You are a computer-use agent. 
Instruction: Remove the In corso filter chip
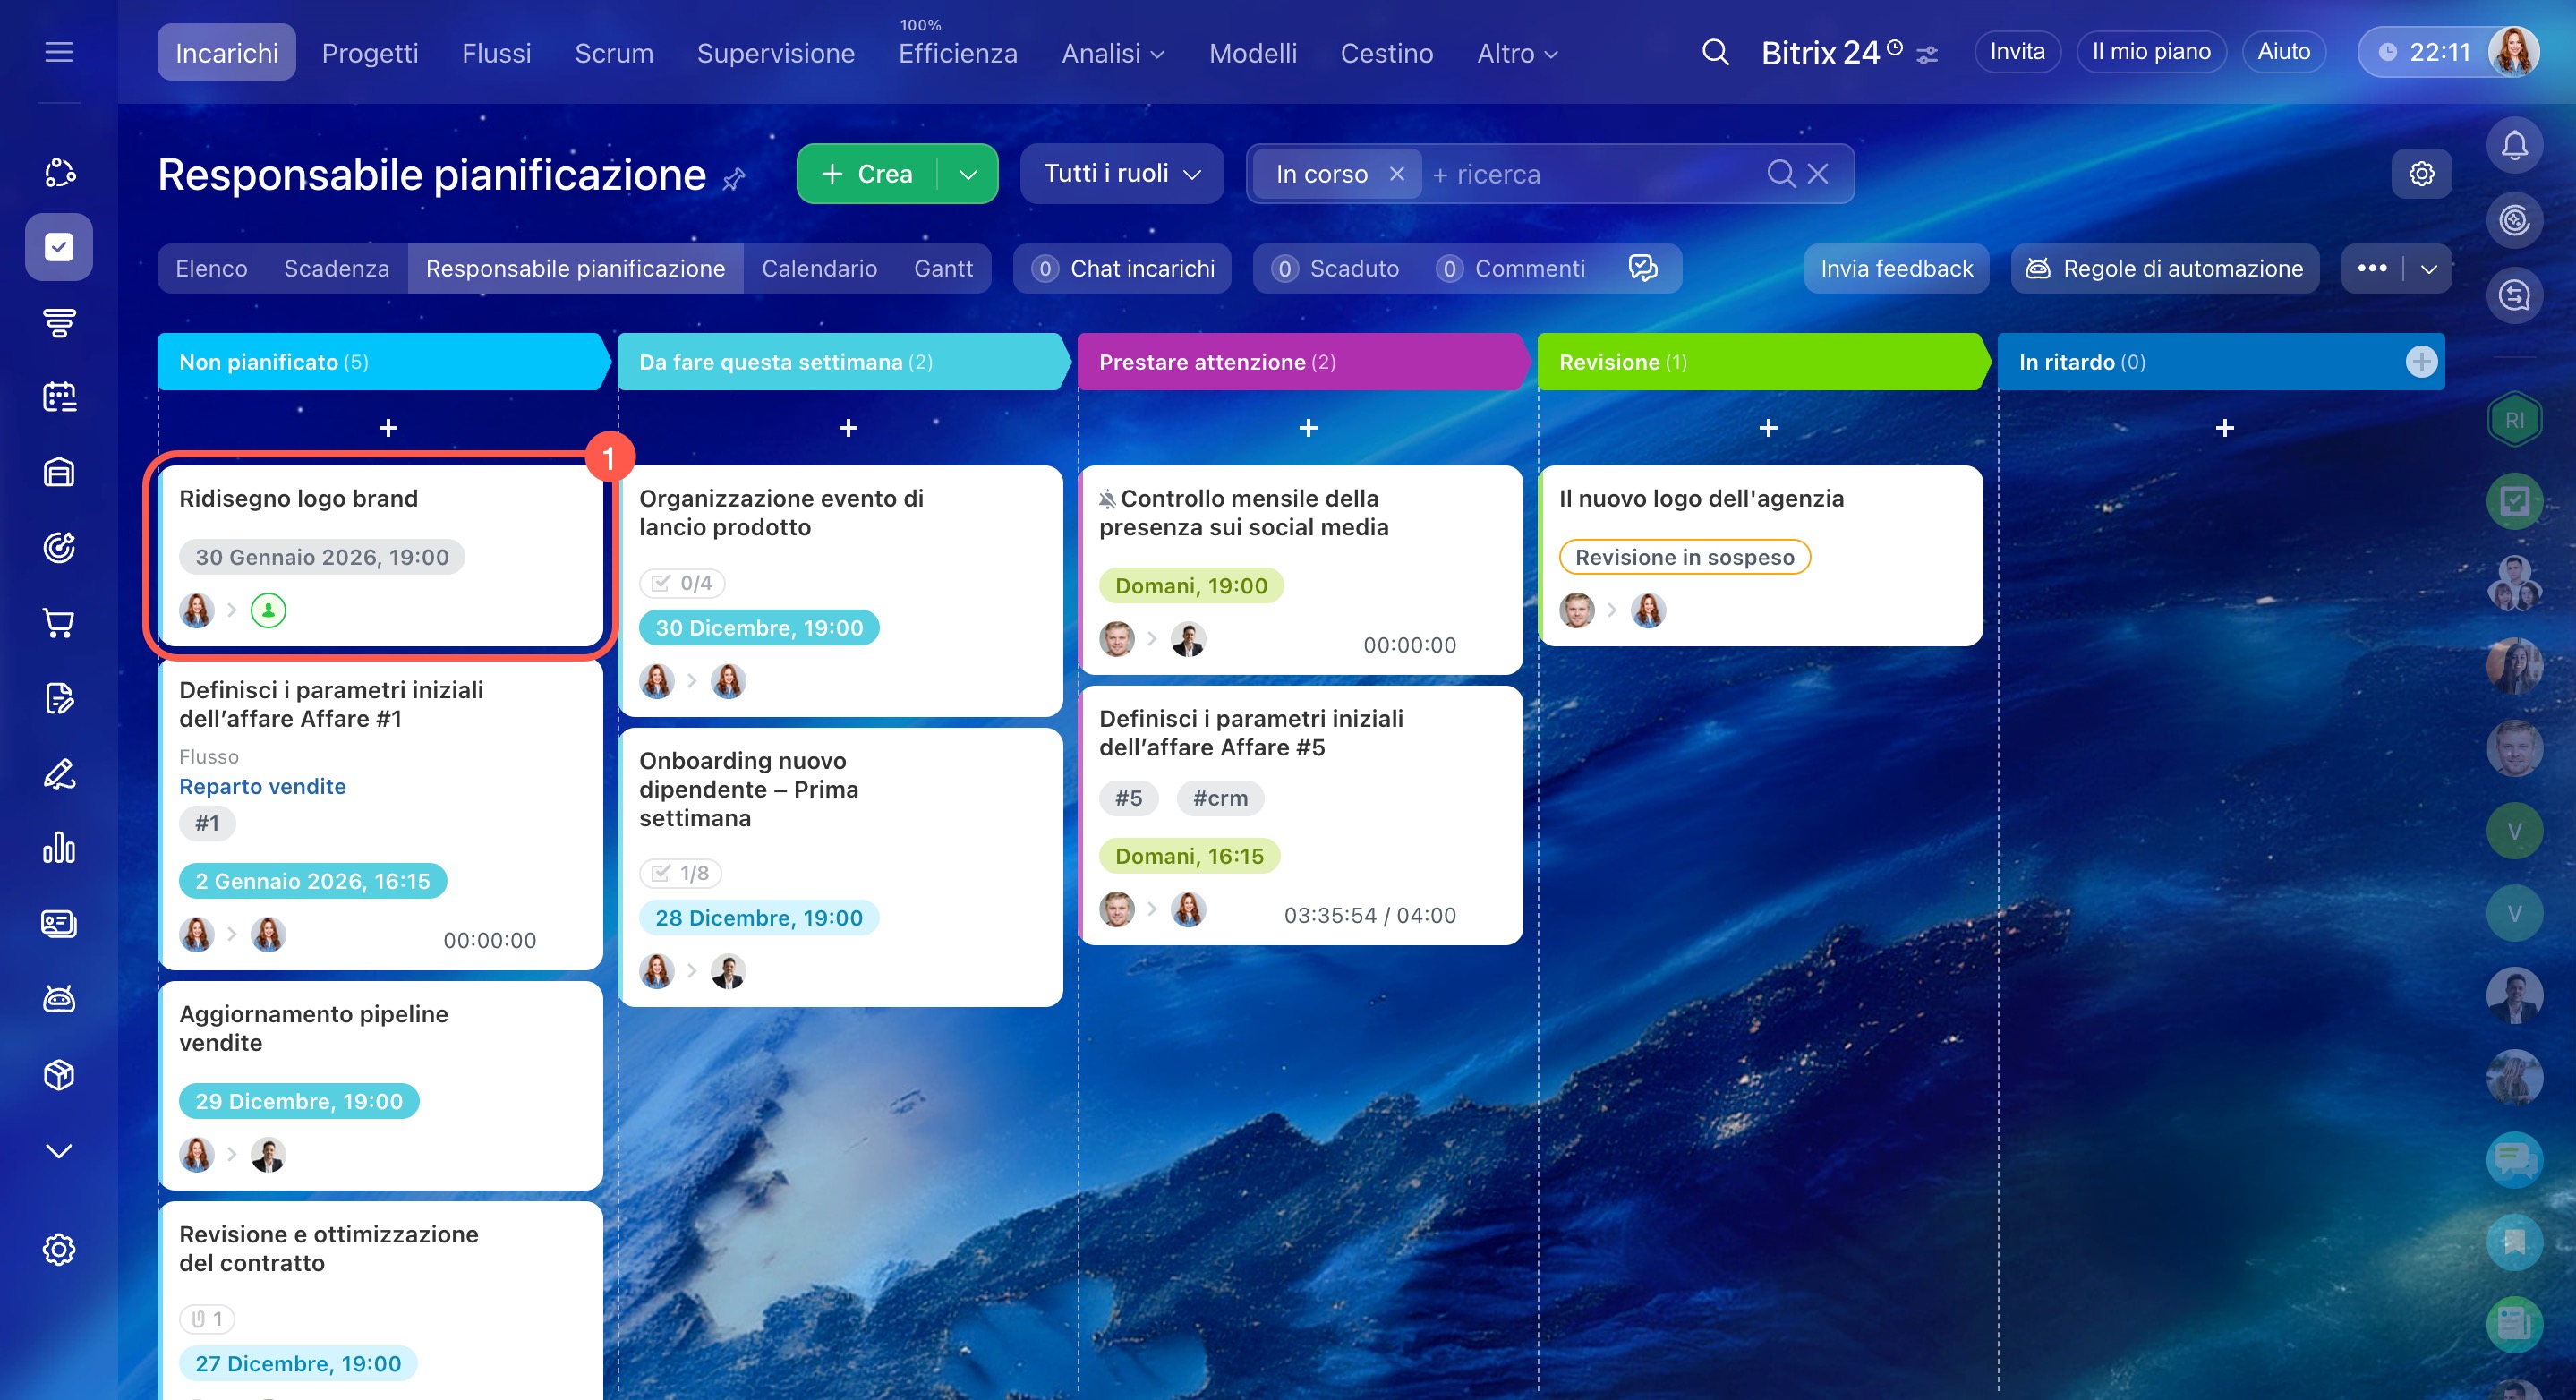(x=1397, y=174)
